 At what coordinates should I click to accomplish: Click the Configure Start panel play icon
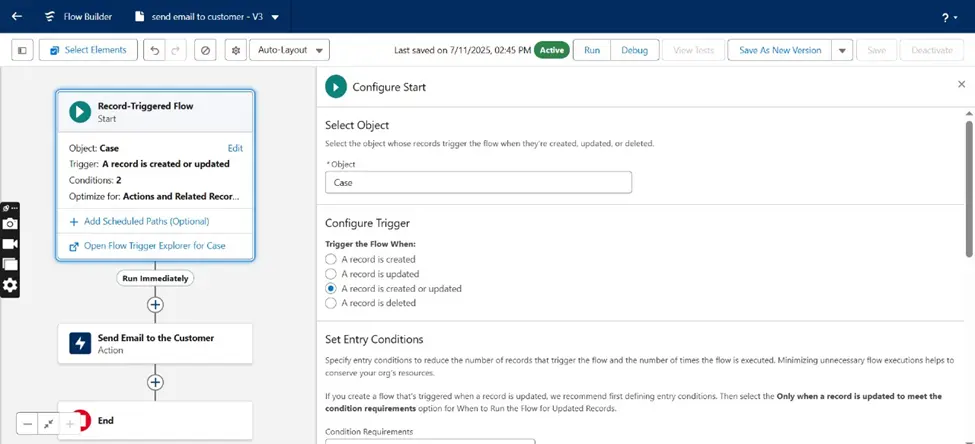(x=336, y=87)
